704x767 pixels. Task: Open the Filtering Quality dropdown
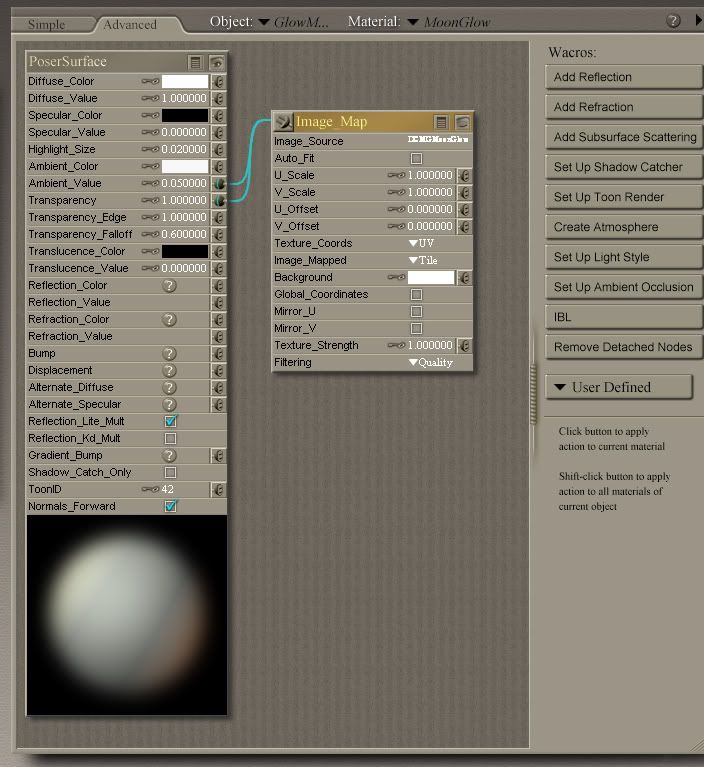(x=431, y=362)
